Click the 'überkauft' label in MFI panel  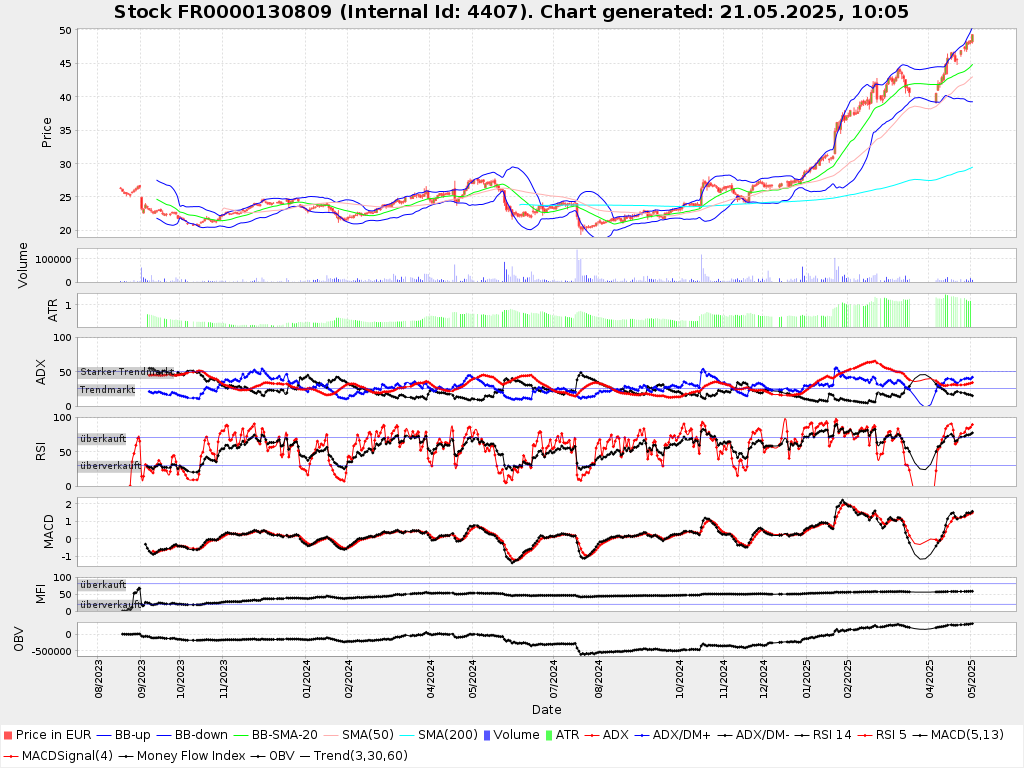[x=103, y=584]
